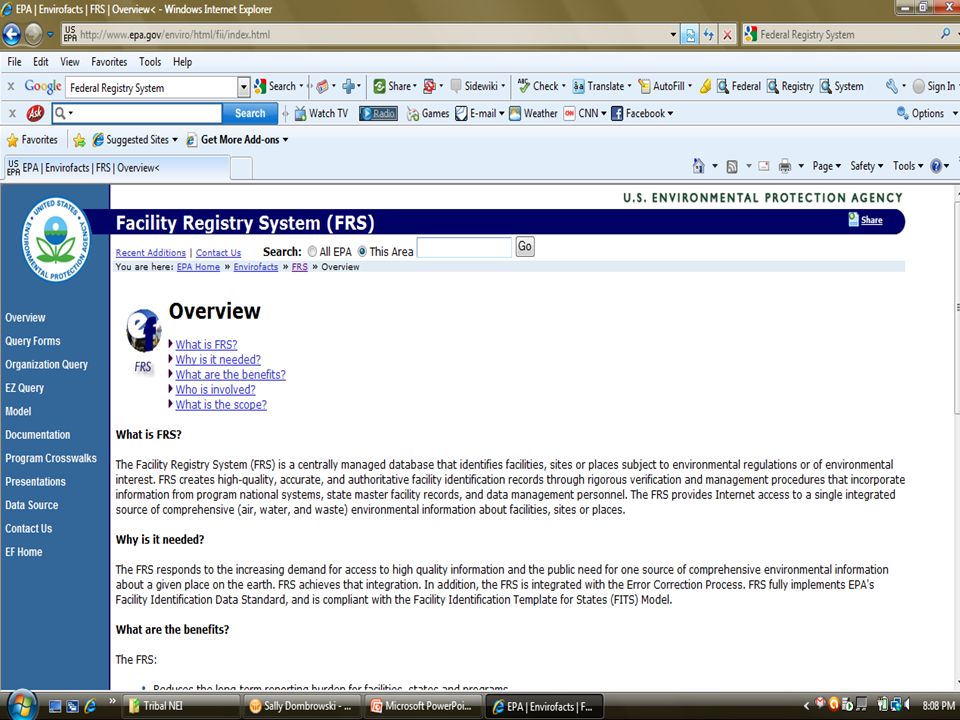Screen dimensions: 960x720
Task: Print the page with printer icon
Action: point(784,166)
